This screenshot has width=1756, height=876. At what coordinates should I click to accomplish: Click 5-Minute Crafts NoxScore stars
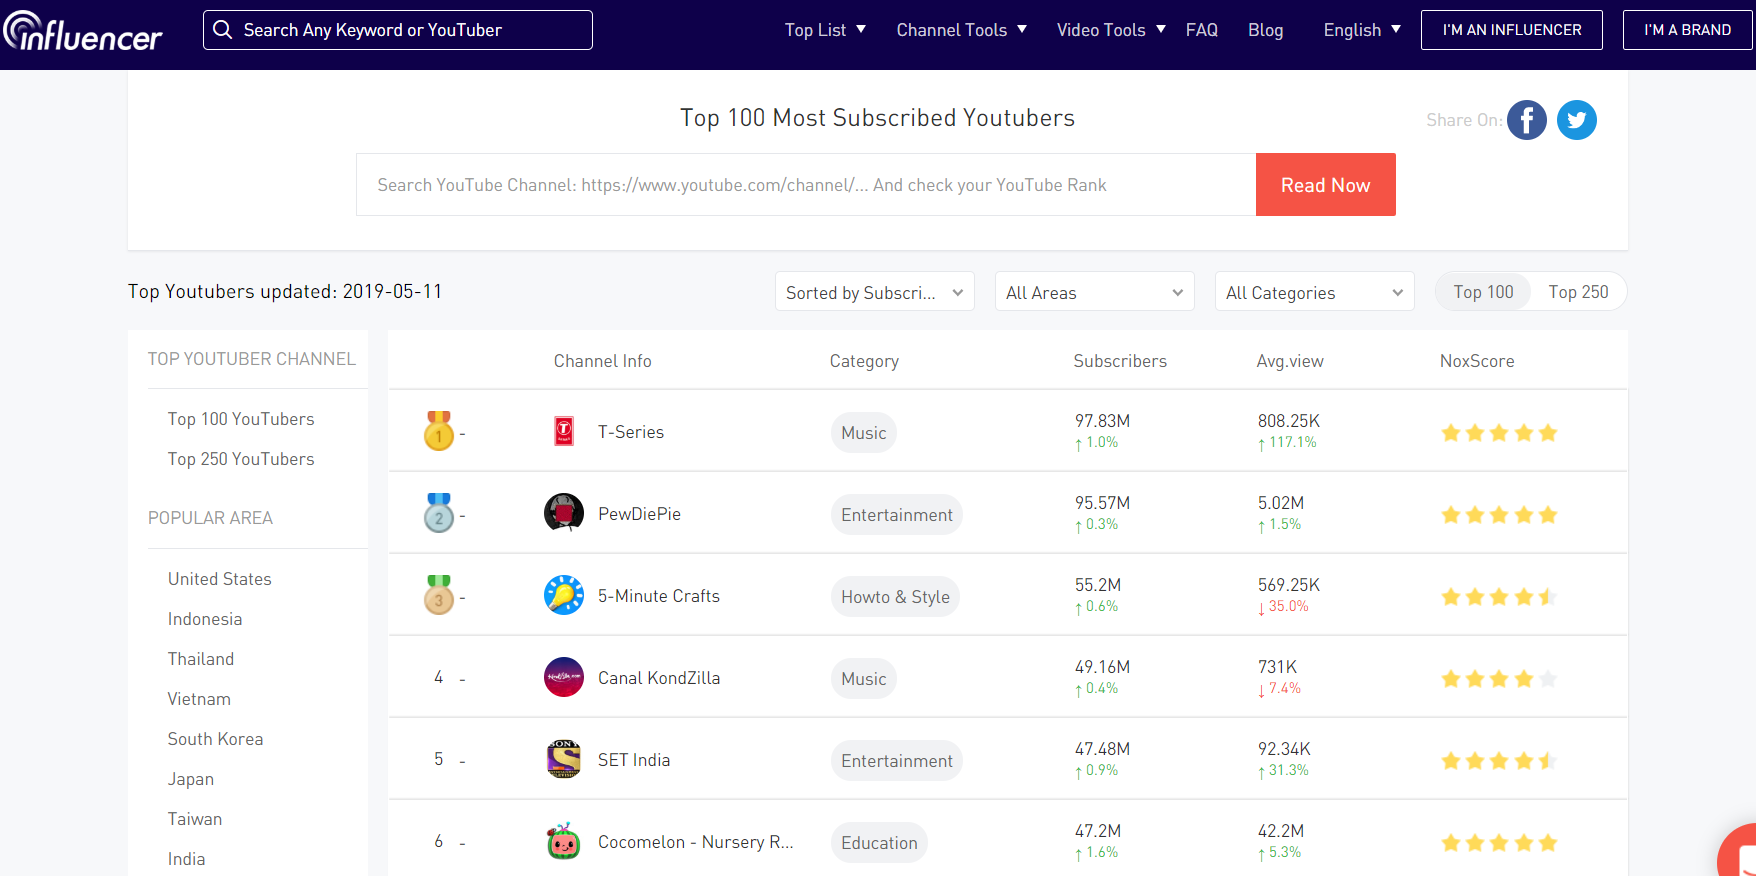pyautogui.click(x=1499, y=597)
